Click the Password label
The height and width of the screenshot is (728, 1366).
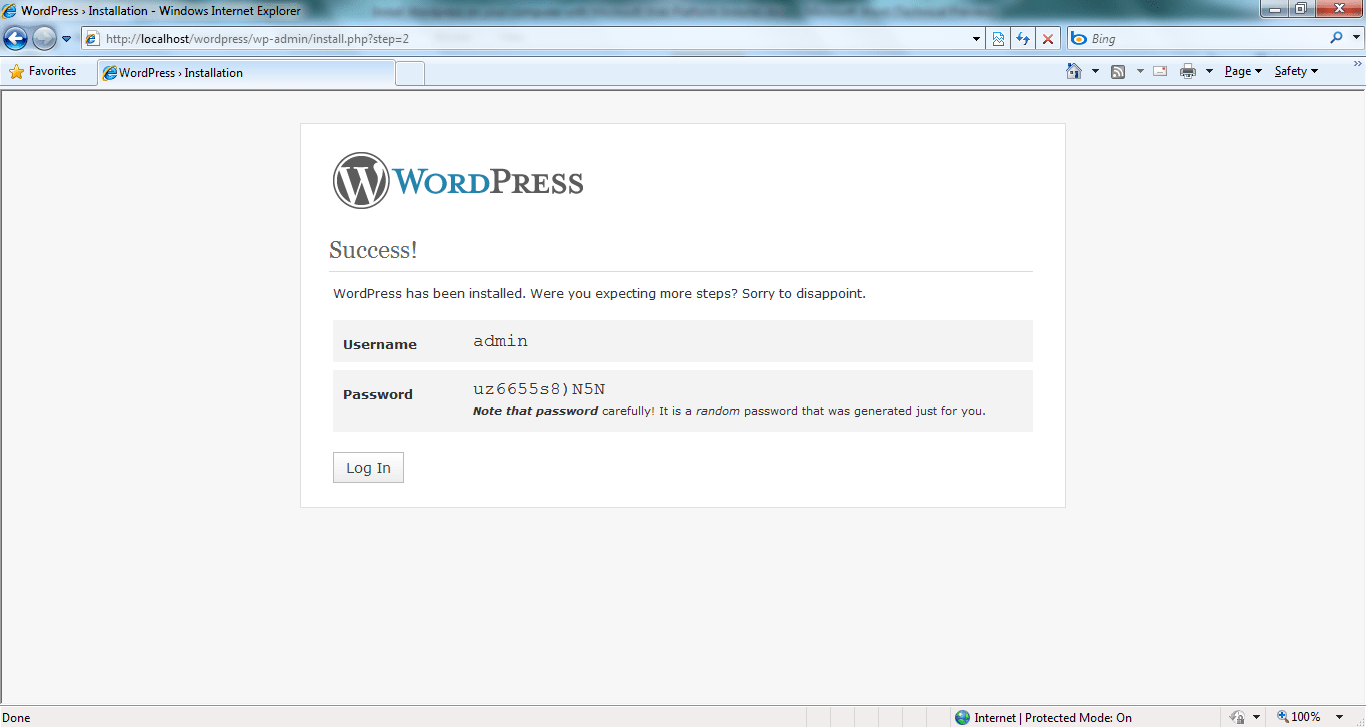coord(378,394)
